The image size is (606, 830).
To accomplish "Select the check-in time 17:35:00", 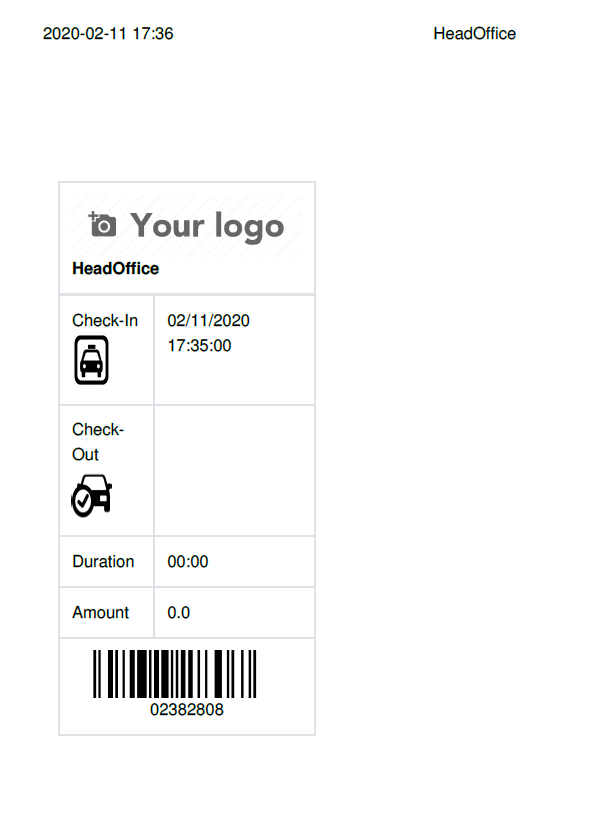I will (199, 346).
